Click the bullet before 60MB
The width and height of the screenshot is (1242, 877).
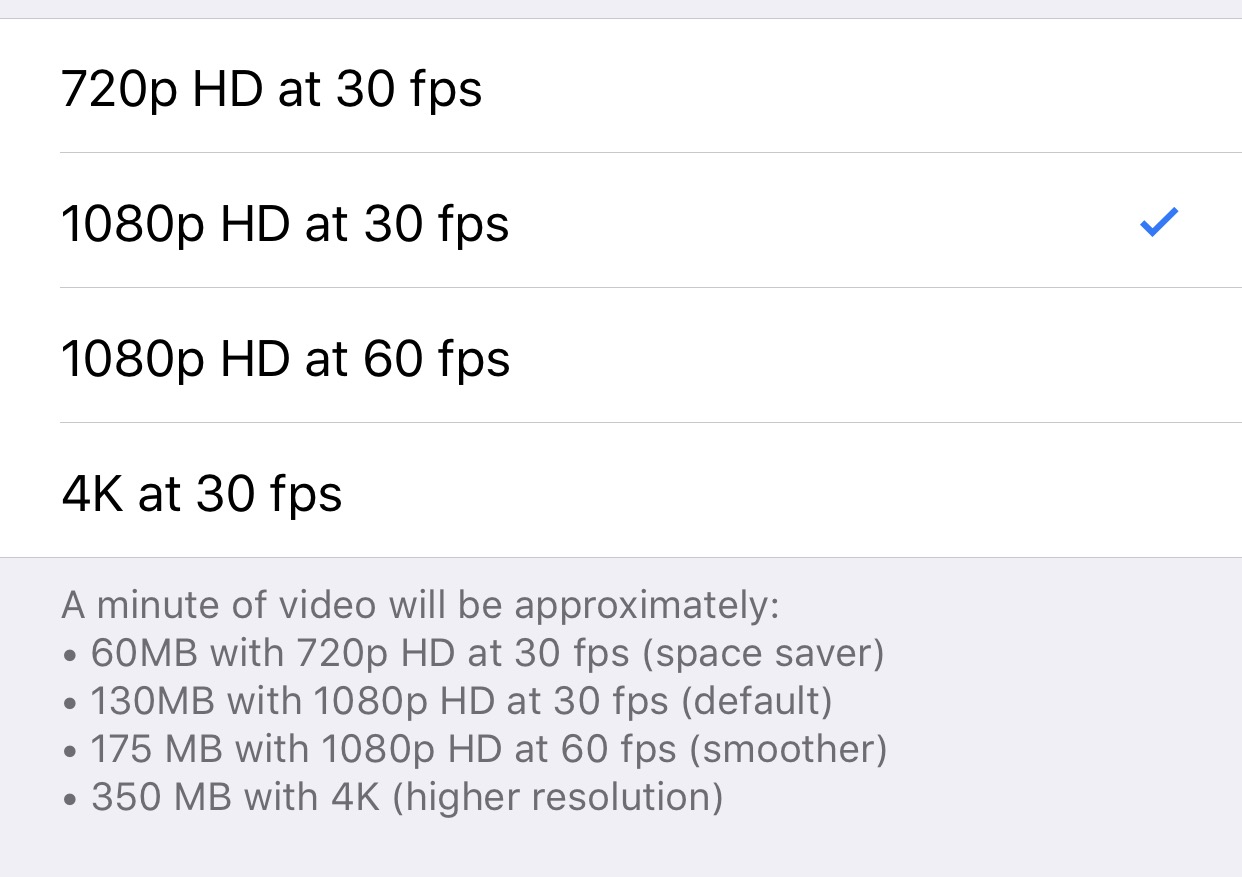(x=69, y=656)
